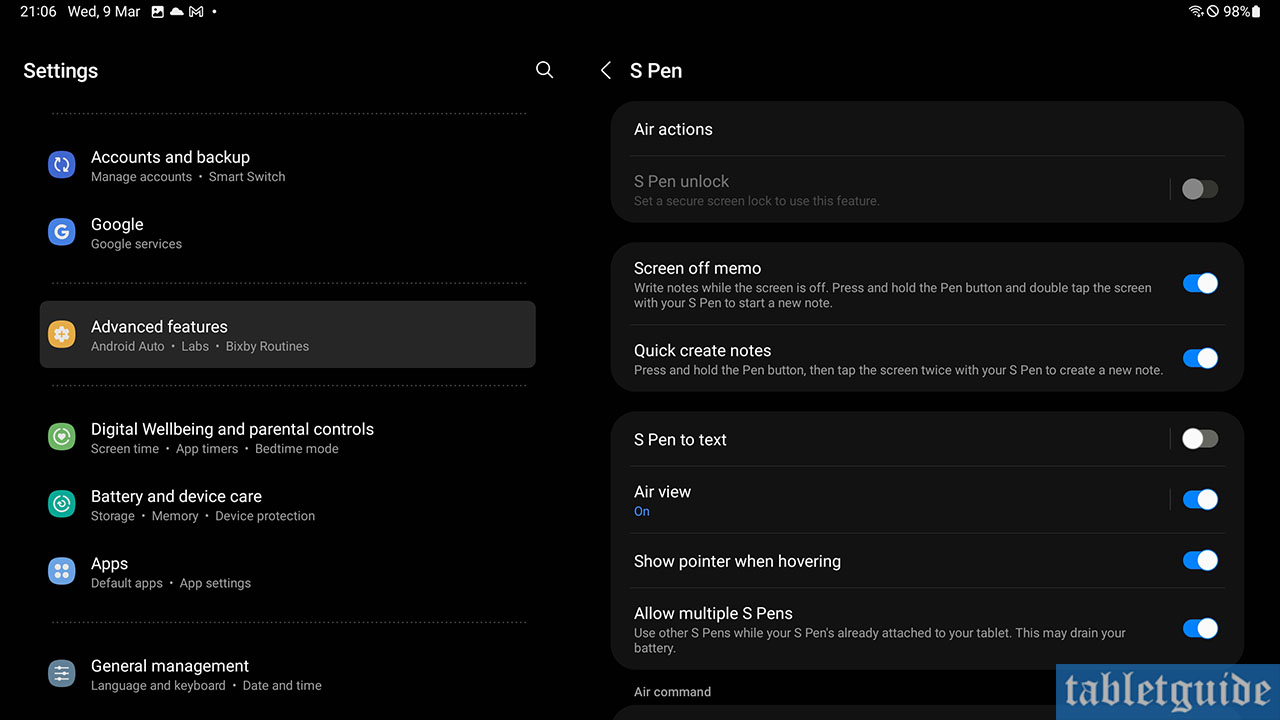Screen dimensions: 1280x720
Task: Tap the Digital Wellbeing green icon
Action: pos(62,437)
